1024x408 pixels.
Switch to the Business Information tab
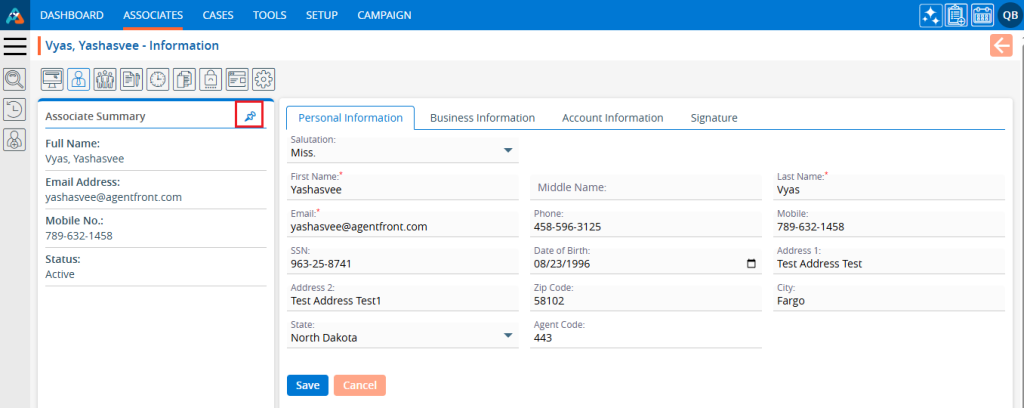click(482, 118)
